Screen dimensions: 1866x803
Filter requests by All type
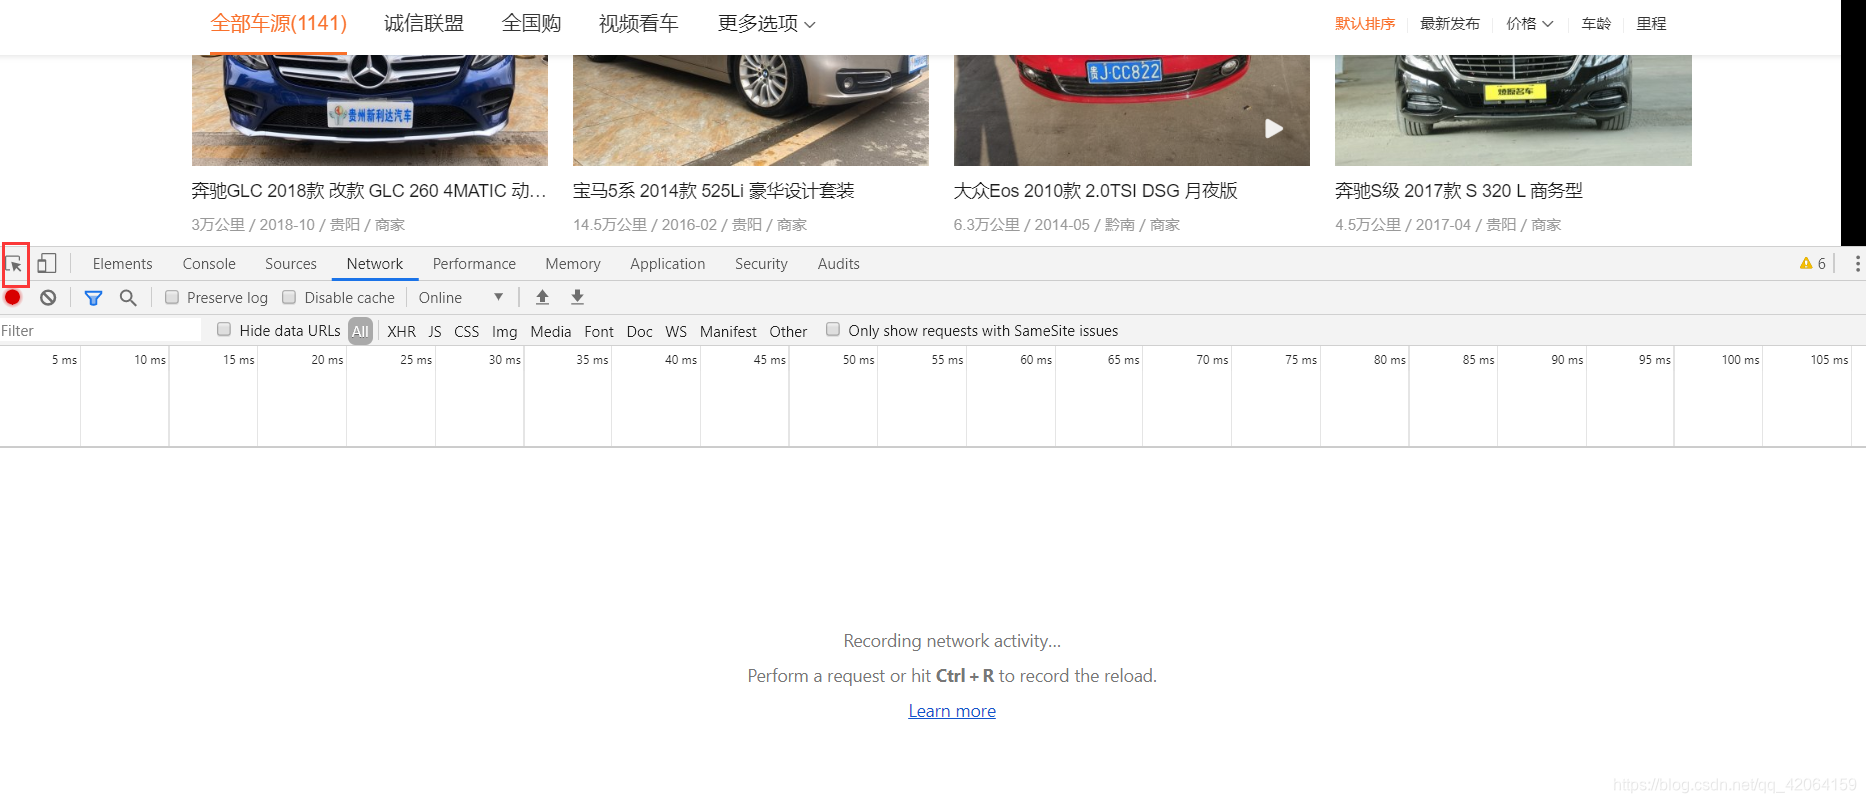361,331
